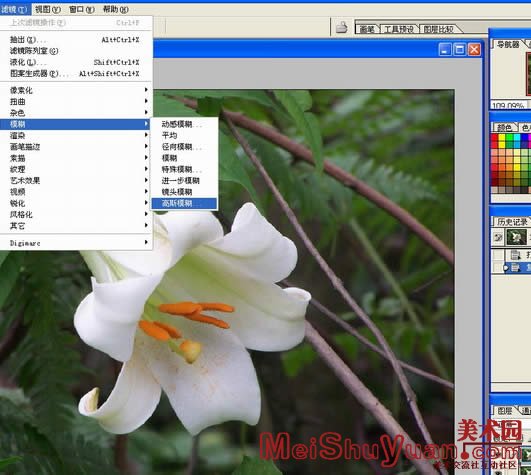
Task: Expand the 素描 submenu arrow
Action: pyautogui.click(x=146, y=158)
